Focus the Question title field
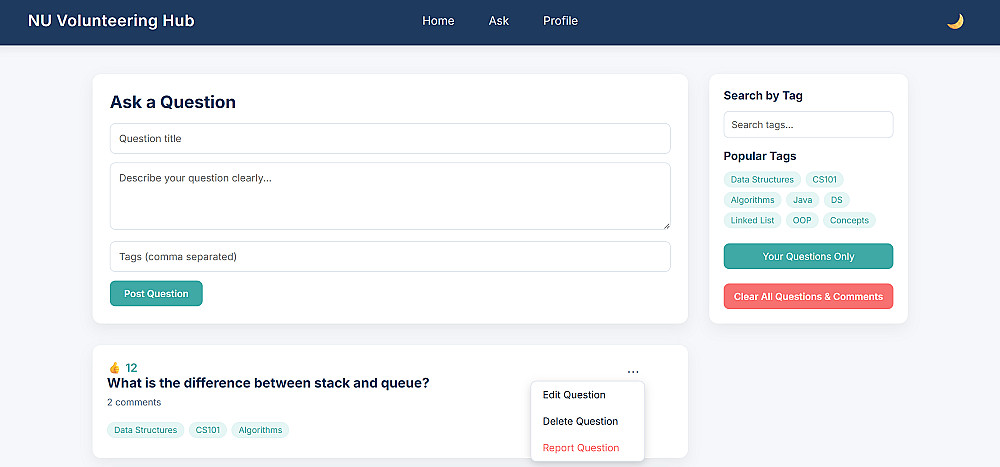 pos(390,139)
